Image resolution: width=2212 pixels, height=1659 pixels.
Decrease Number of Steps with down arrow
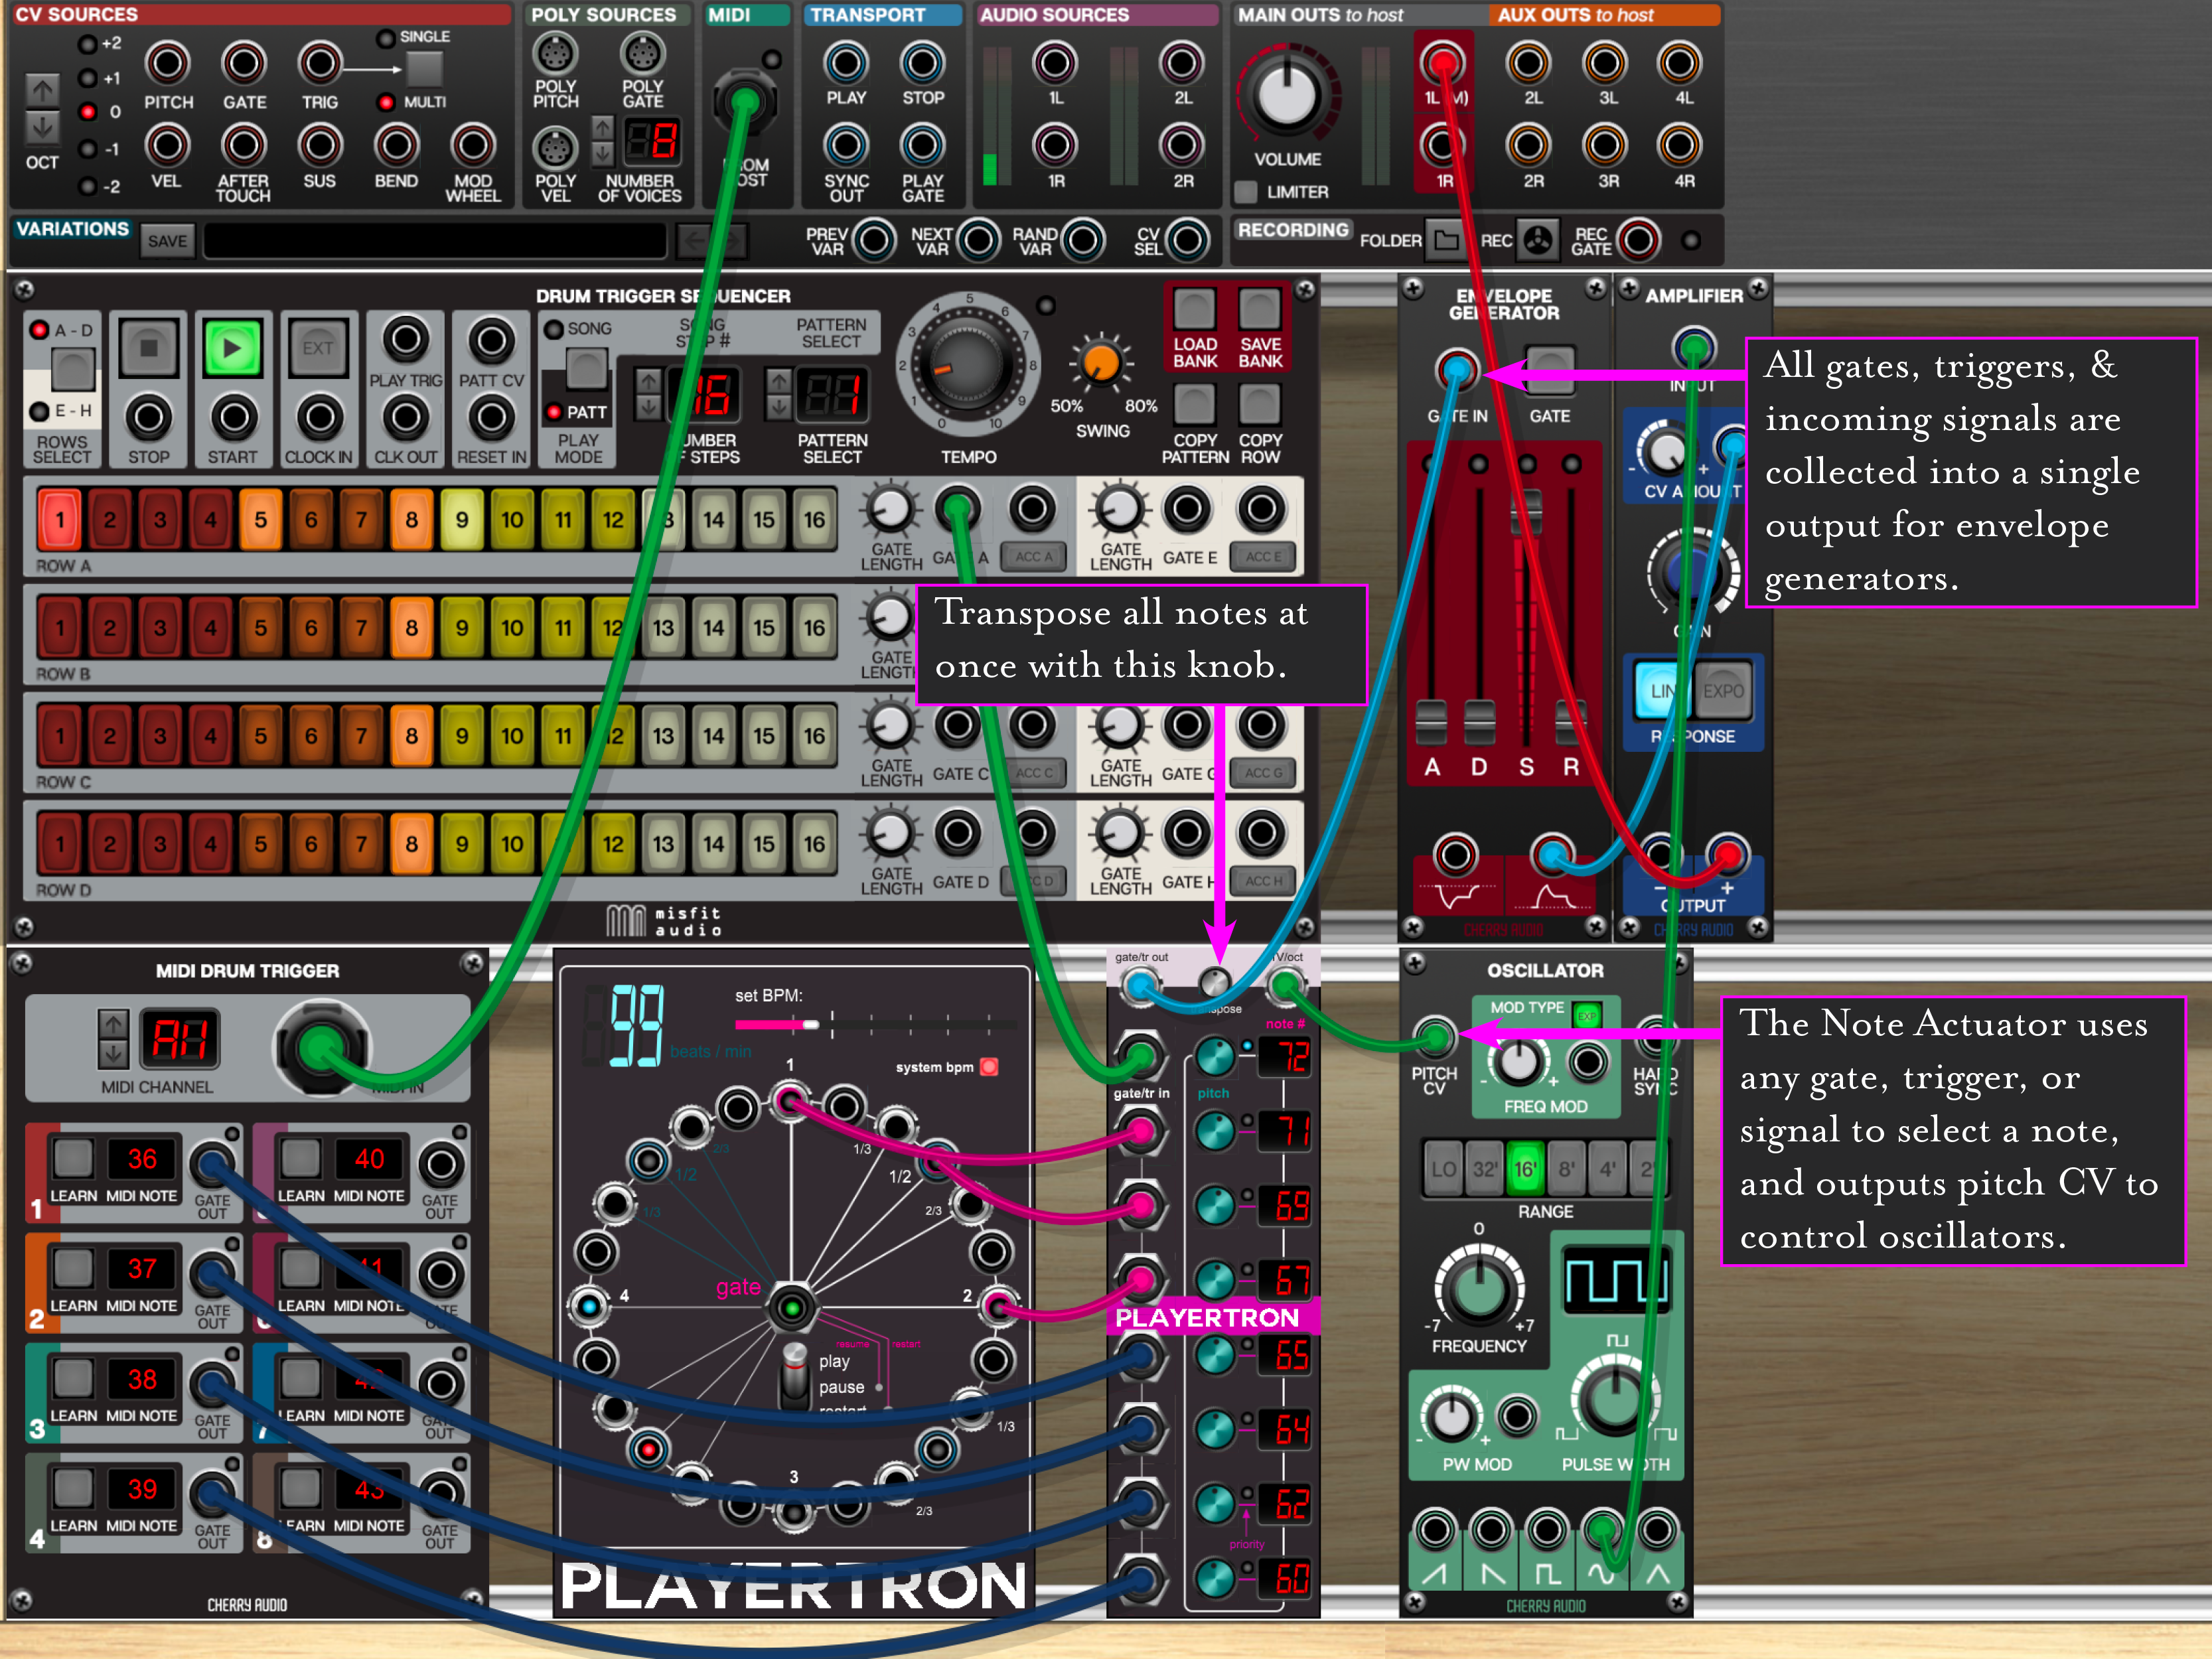(648, 407)
